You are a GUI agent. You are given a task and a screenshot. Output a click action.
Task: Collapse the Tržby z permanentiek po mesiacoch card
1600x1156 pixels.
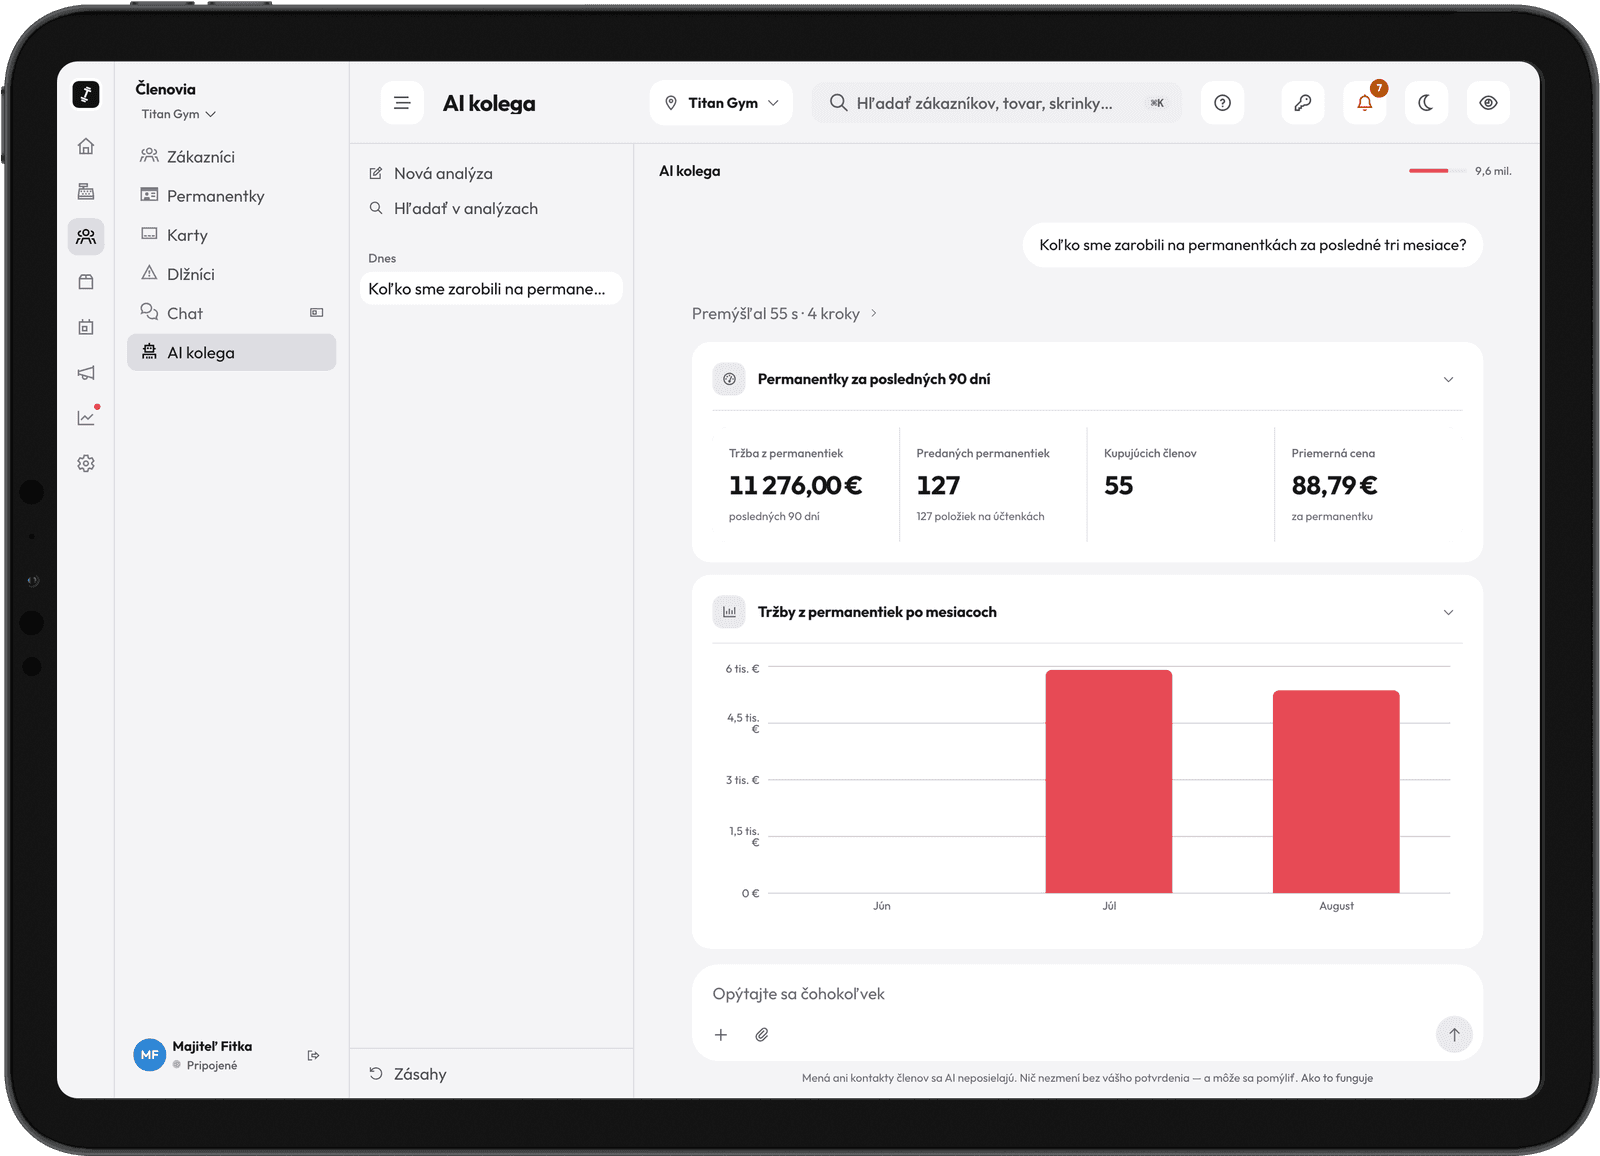tap(1448, 612)
